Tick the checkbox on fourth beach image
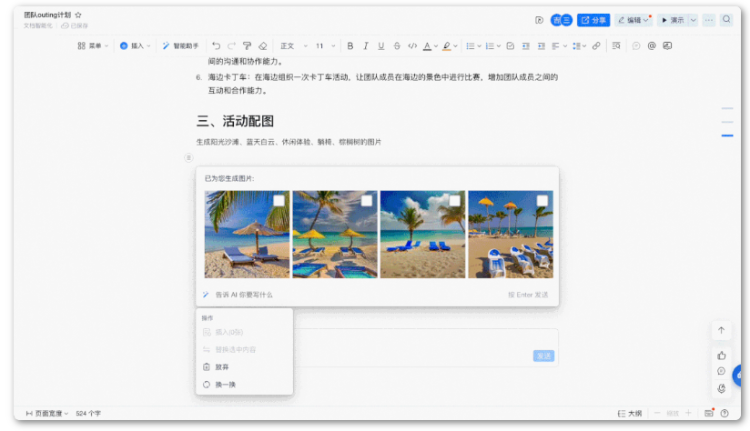The height and width of the screenshot is (431, 750). click(x=542, y=201)
